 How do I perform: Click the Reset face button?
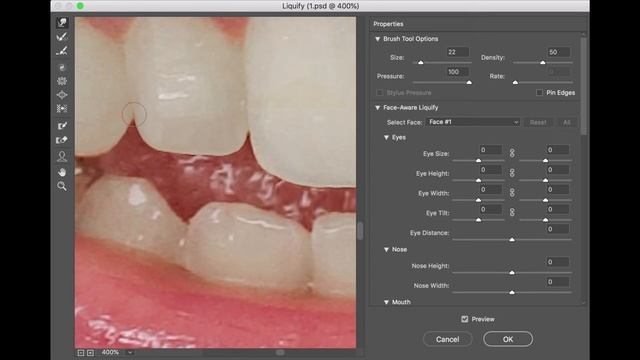click(538, 122)
